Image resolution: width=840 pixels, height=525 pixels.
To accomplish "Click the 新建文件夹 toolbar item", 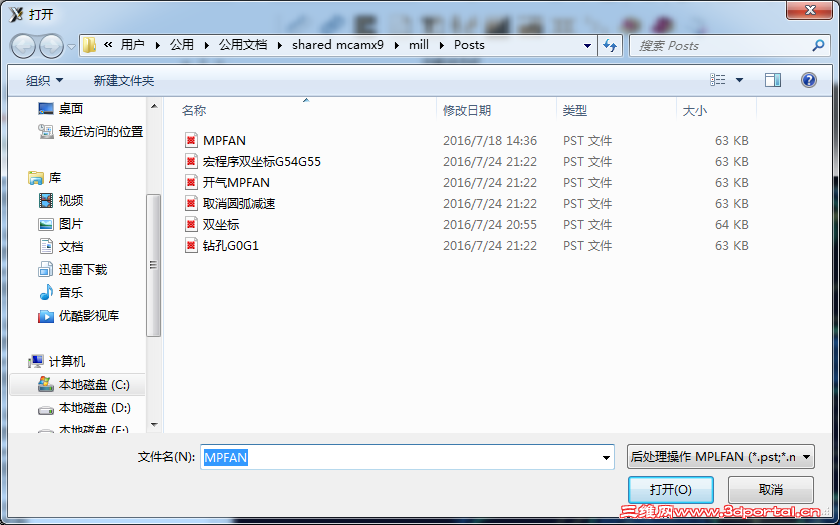I will (124, 81).
